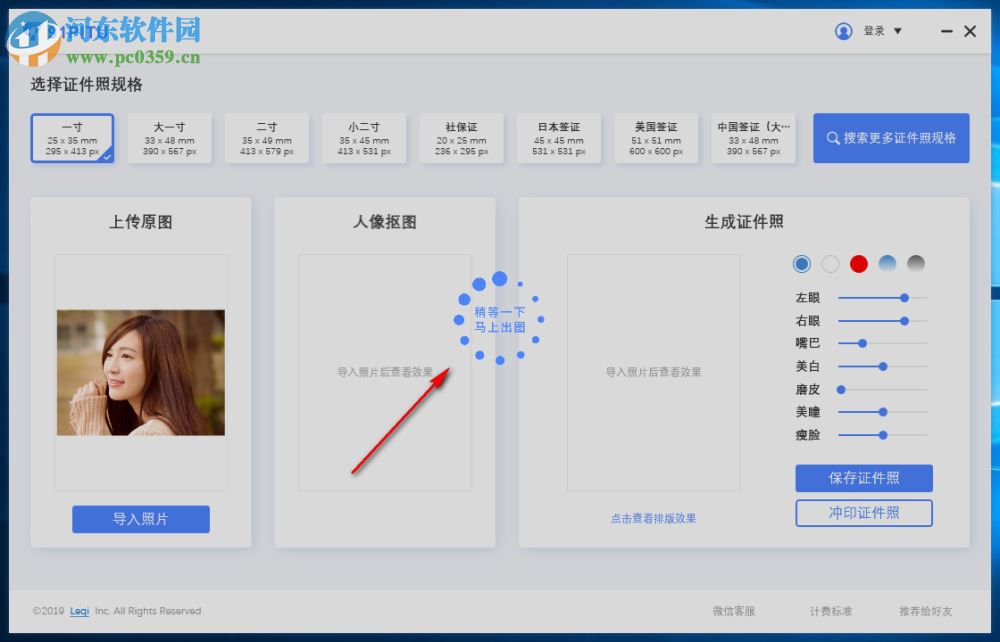Activate the 小二寸 size option
This screenshot has width=1000, height=642.
(364, 138)
